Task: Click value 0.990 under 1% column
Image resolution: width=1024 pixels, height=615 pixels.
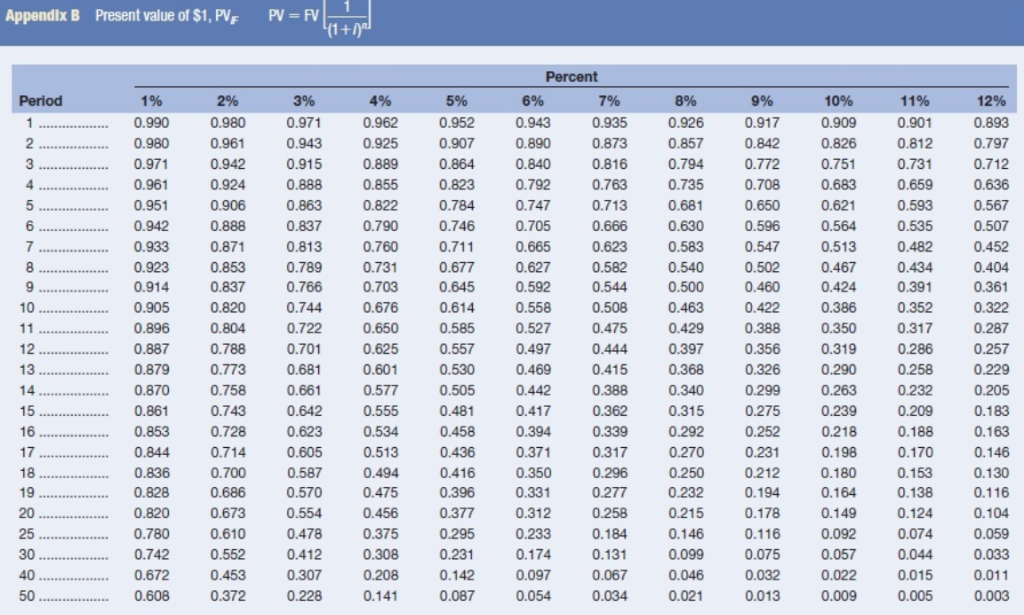Action: click(x=152, y=123)
